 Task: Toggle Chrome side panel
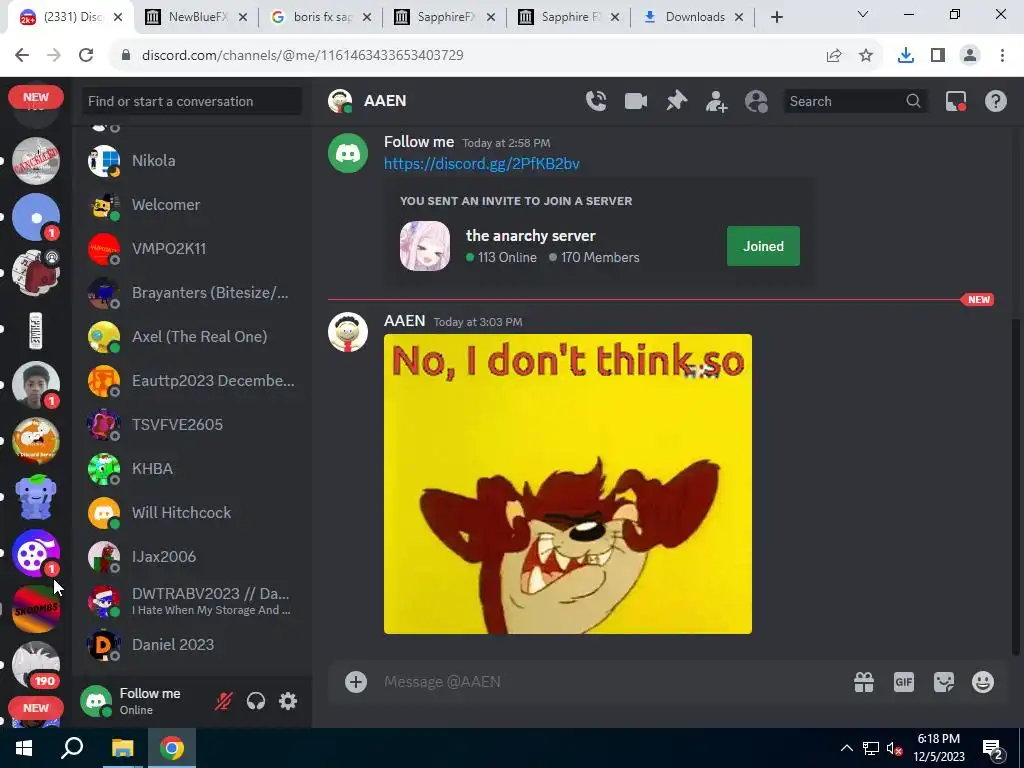tap(938, 56)
